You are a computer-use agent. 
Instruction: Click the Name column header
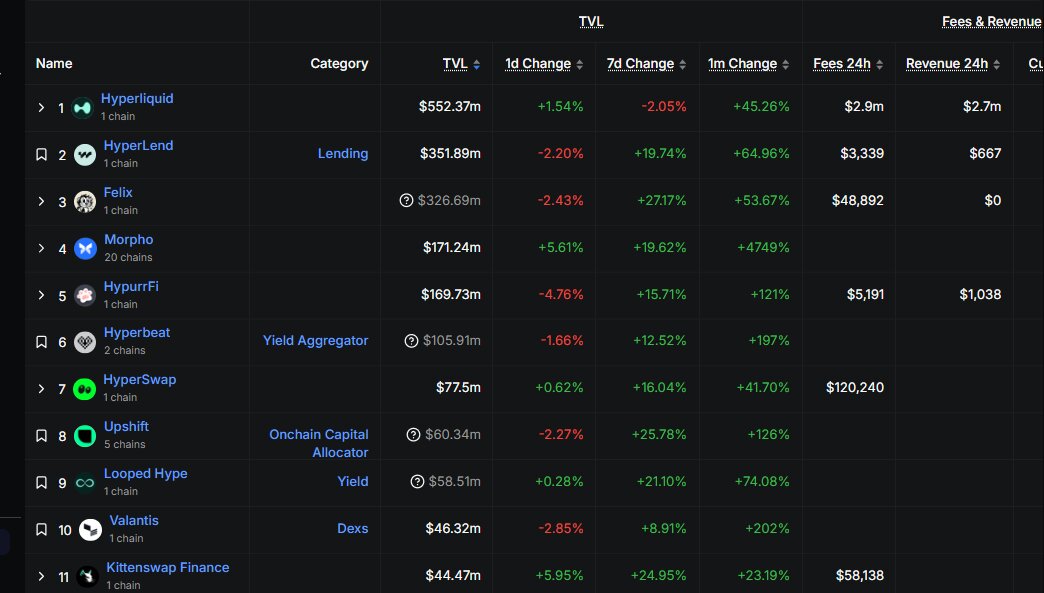(54, 64)
